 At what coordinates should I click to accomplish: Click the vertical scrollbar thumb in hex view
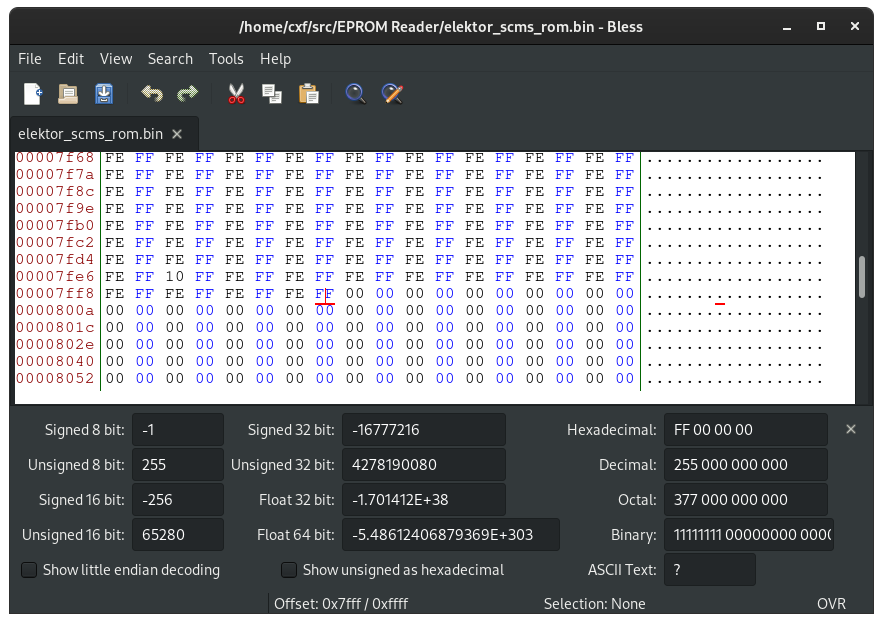point(862,277)
